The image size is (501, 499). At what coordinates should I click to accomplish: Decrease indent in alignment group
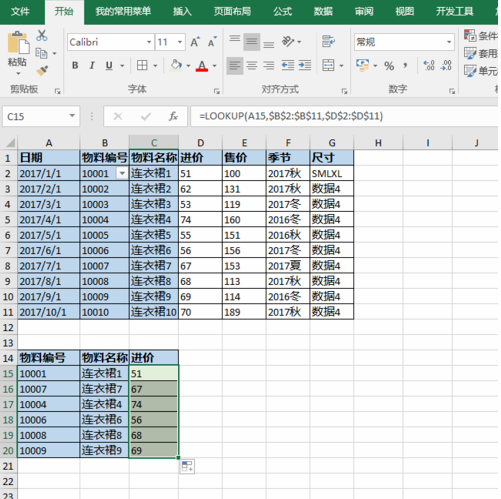[x=287, y=65]
